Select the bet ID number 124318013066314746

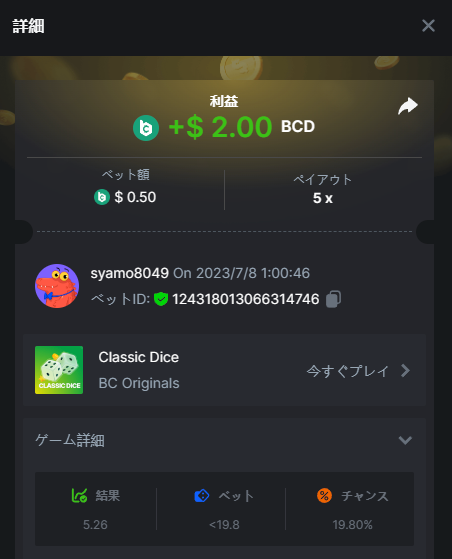click(246, 299)
